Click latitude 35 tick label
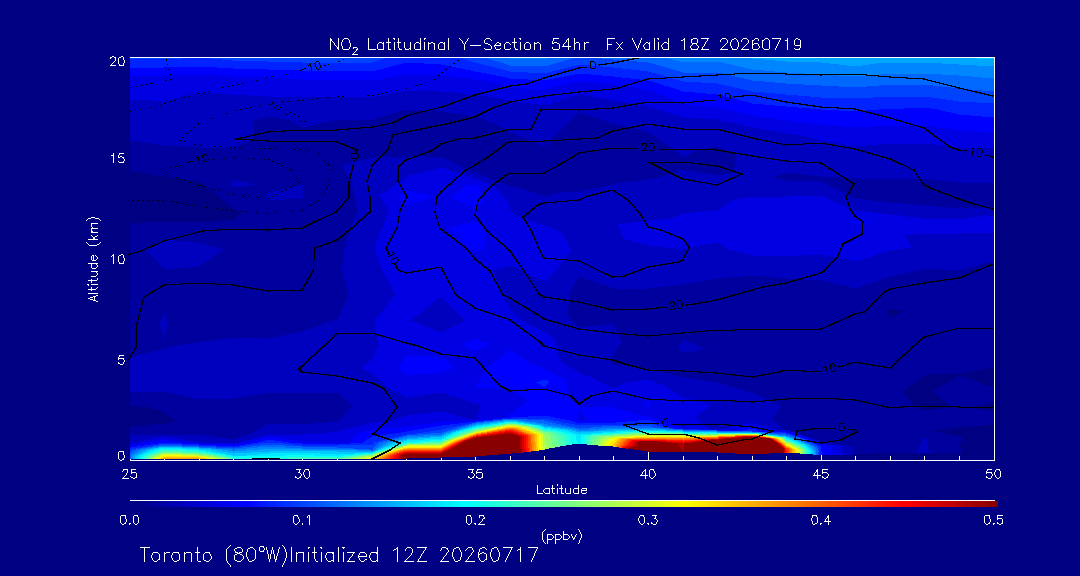 [475, 474]
